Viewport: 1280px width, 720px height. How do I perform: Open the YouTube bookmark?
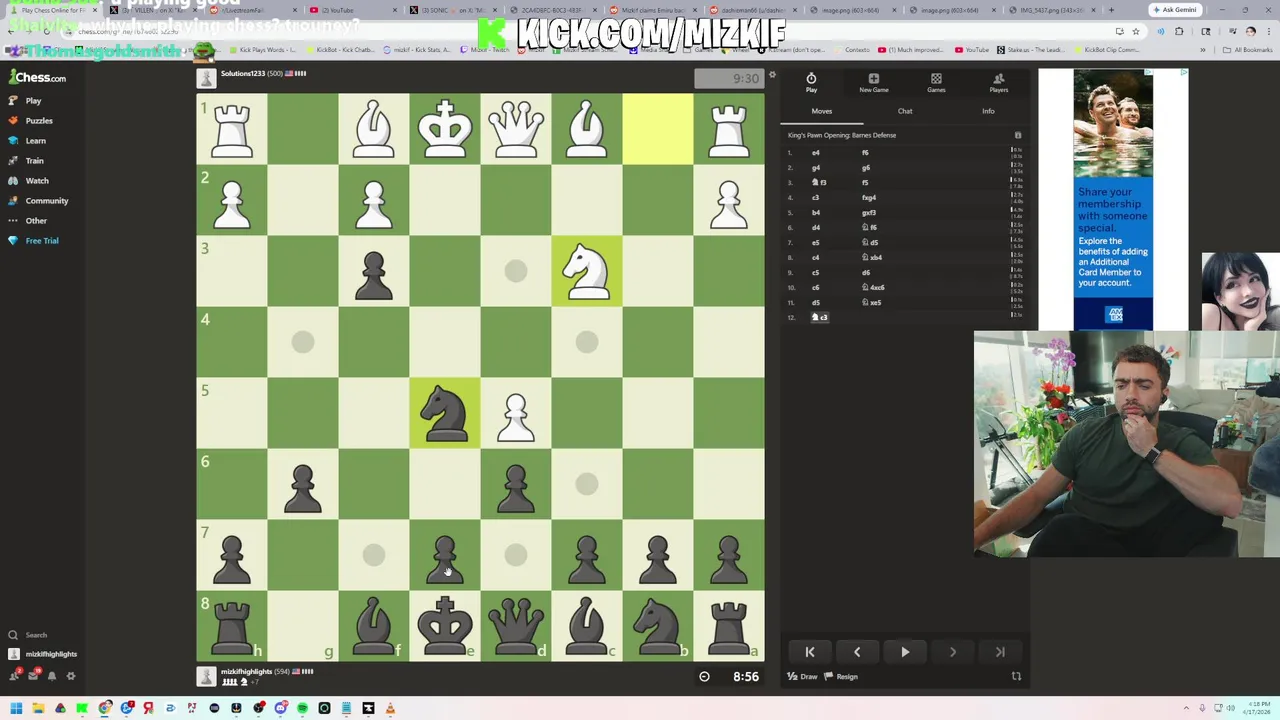coord(972,50)
